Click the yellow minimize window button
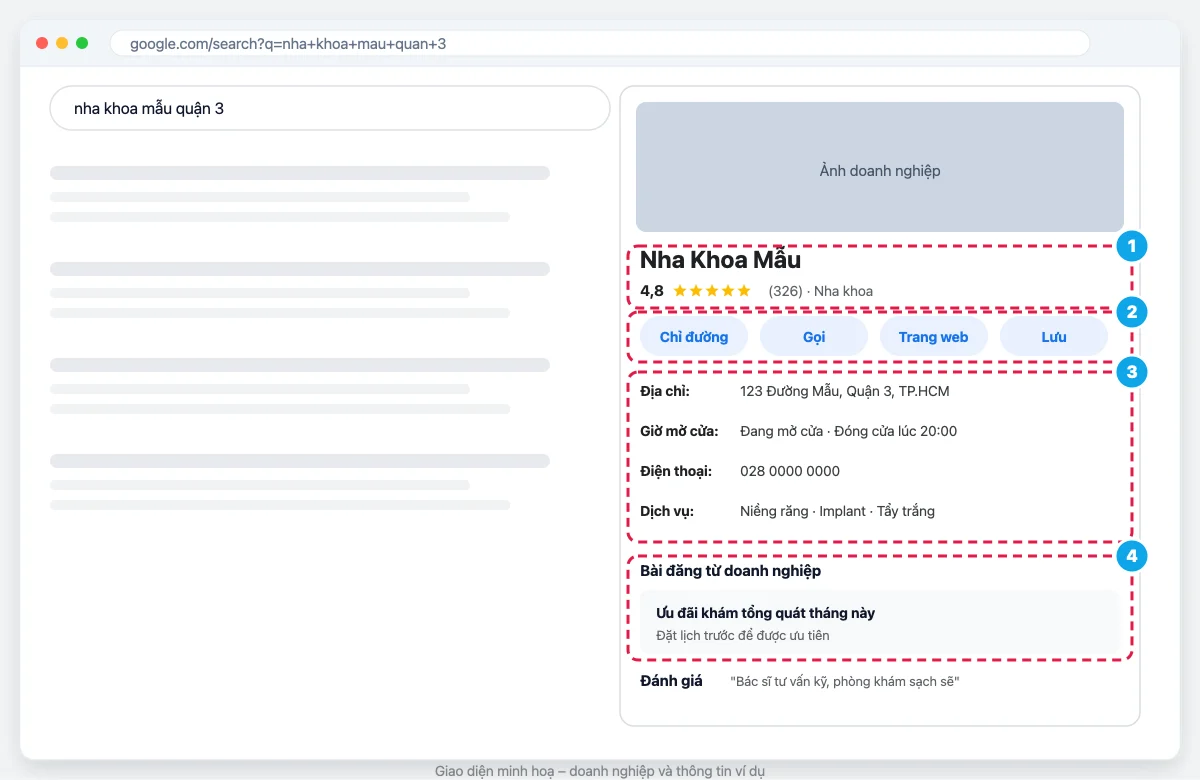 [62, 43]
